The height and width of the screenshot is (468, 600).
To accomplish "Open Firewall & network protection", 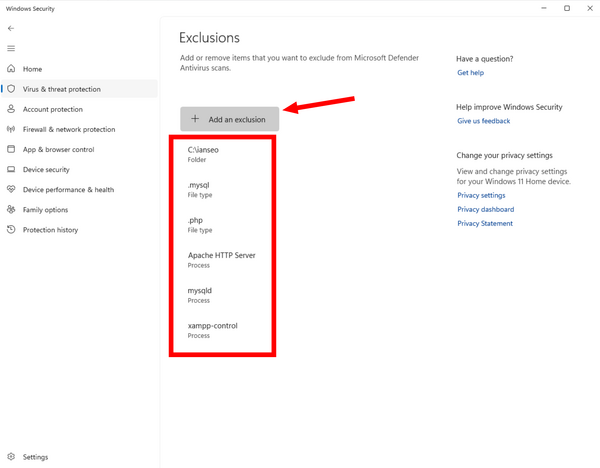I will coord(80,129).
